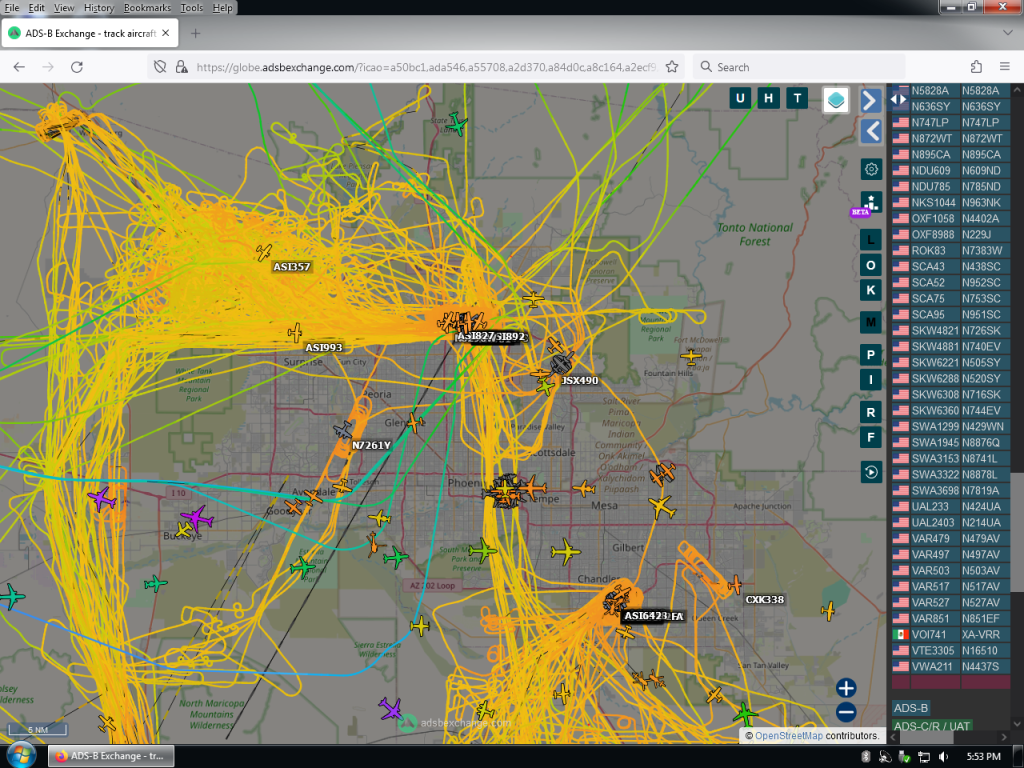This screenshot has width=1024, height=768.
Task: Click the safely remove hardware tray icon
Action: (904, 756)
